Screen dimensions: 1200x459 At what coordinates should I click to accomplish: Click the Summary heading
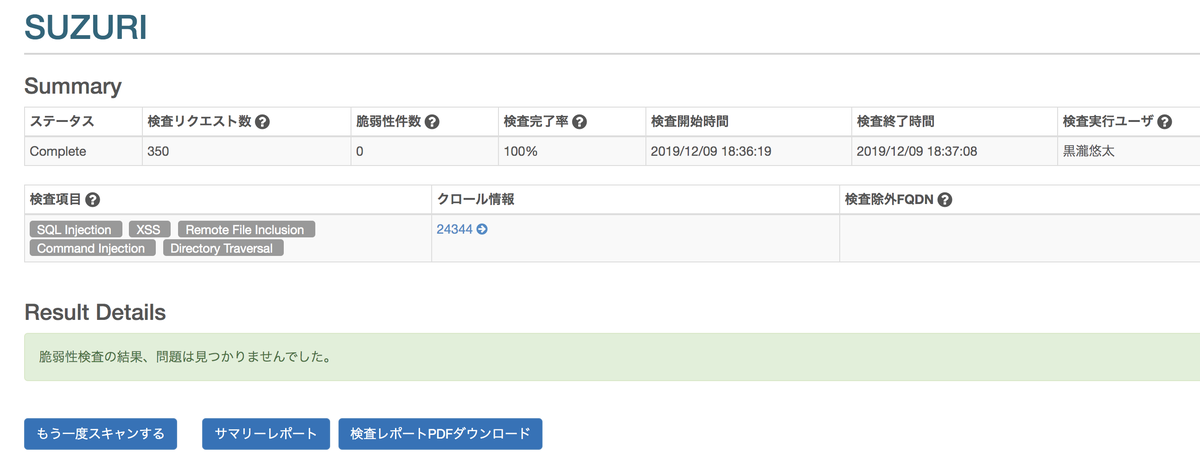72,86
